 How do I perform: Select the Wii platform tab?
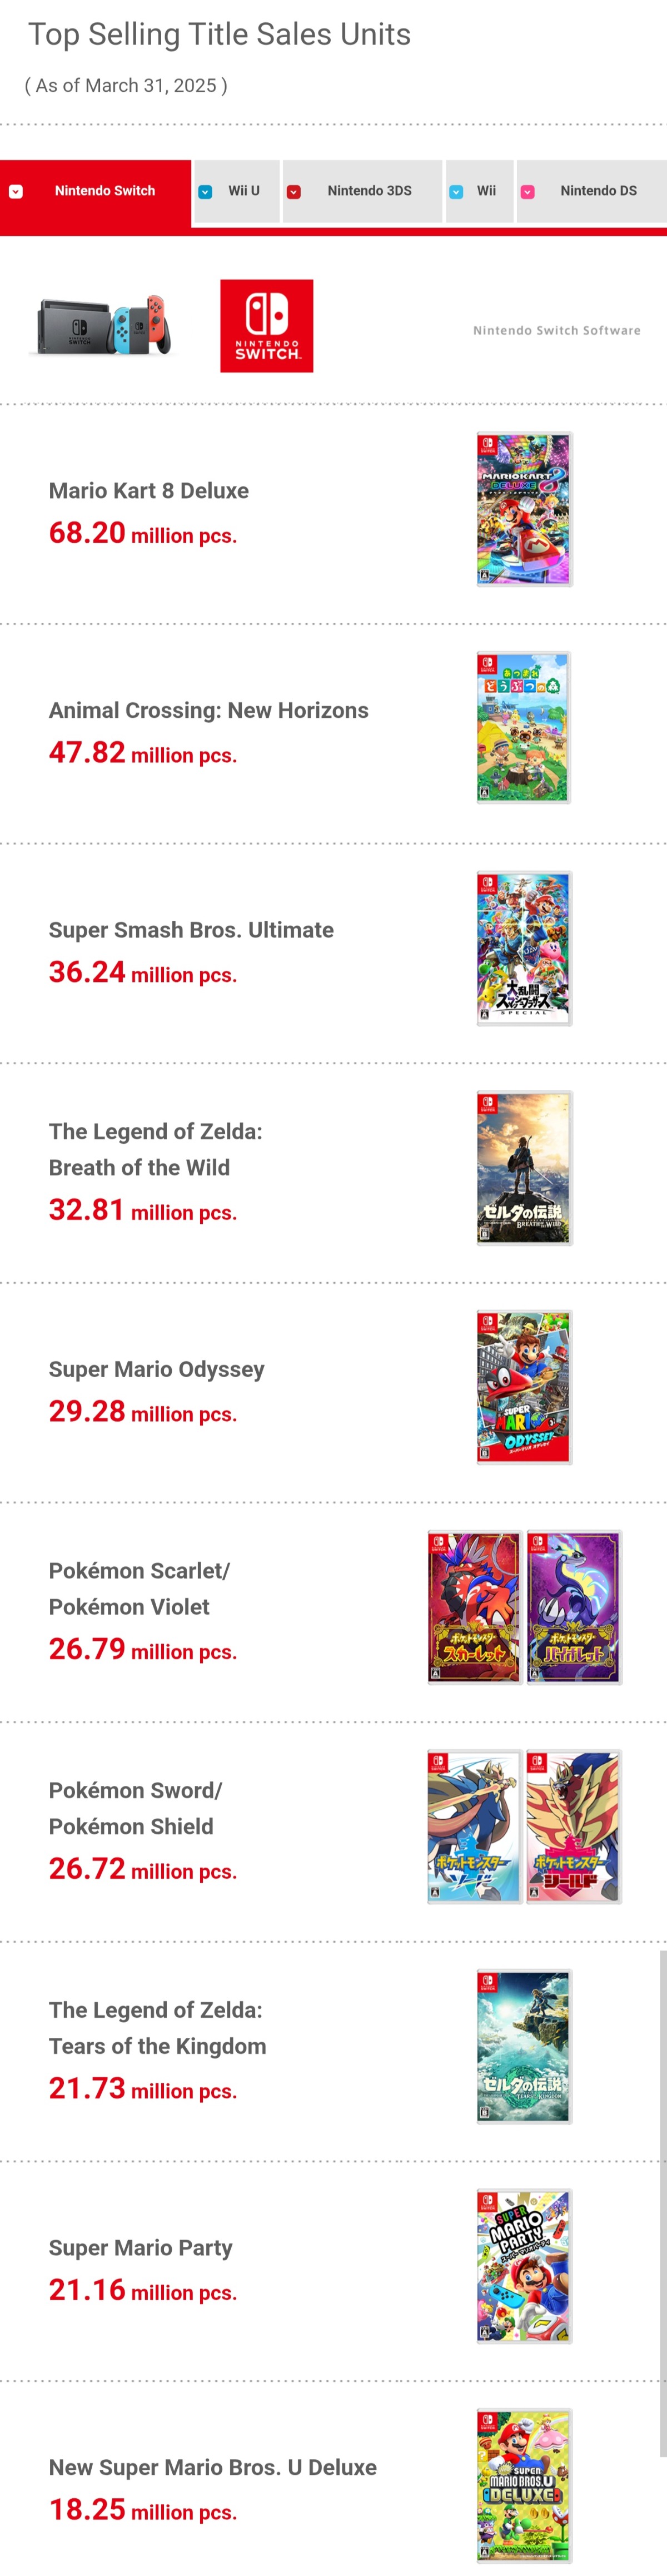point(486,191)
